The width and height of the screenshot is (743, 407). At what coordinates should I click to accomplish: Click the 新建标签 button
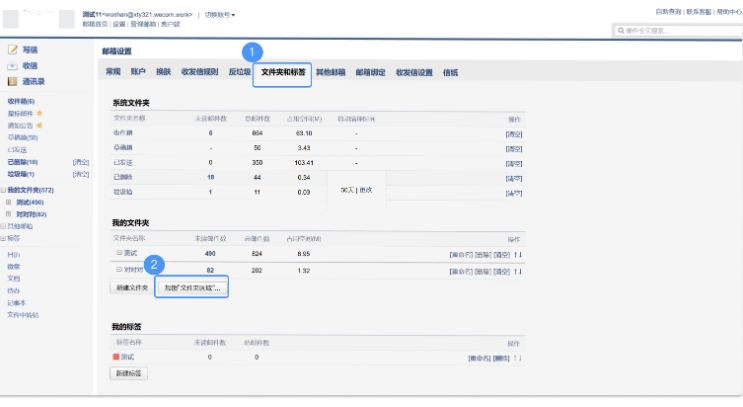(x=128, y=373)
